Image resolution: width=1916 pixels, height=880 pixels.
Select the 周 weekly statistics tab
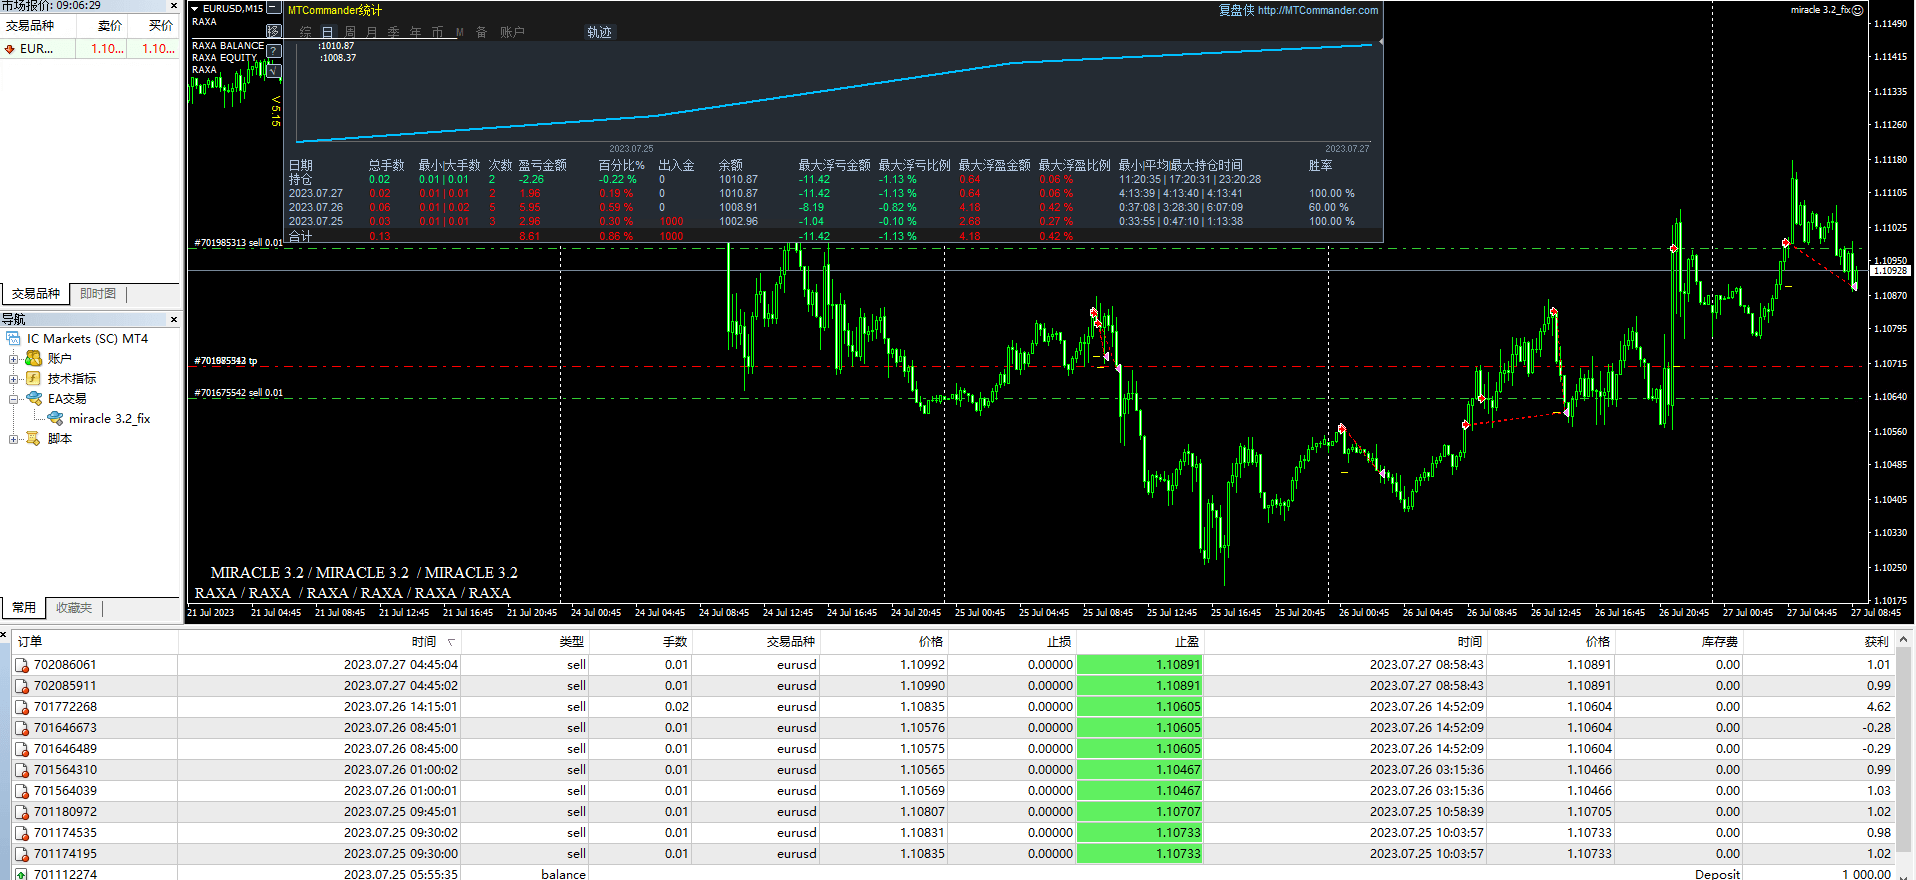(350, 32)
